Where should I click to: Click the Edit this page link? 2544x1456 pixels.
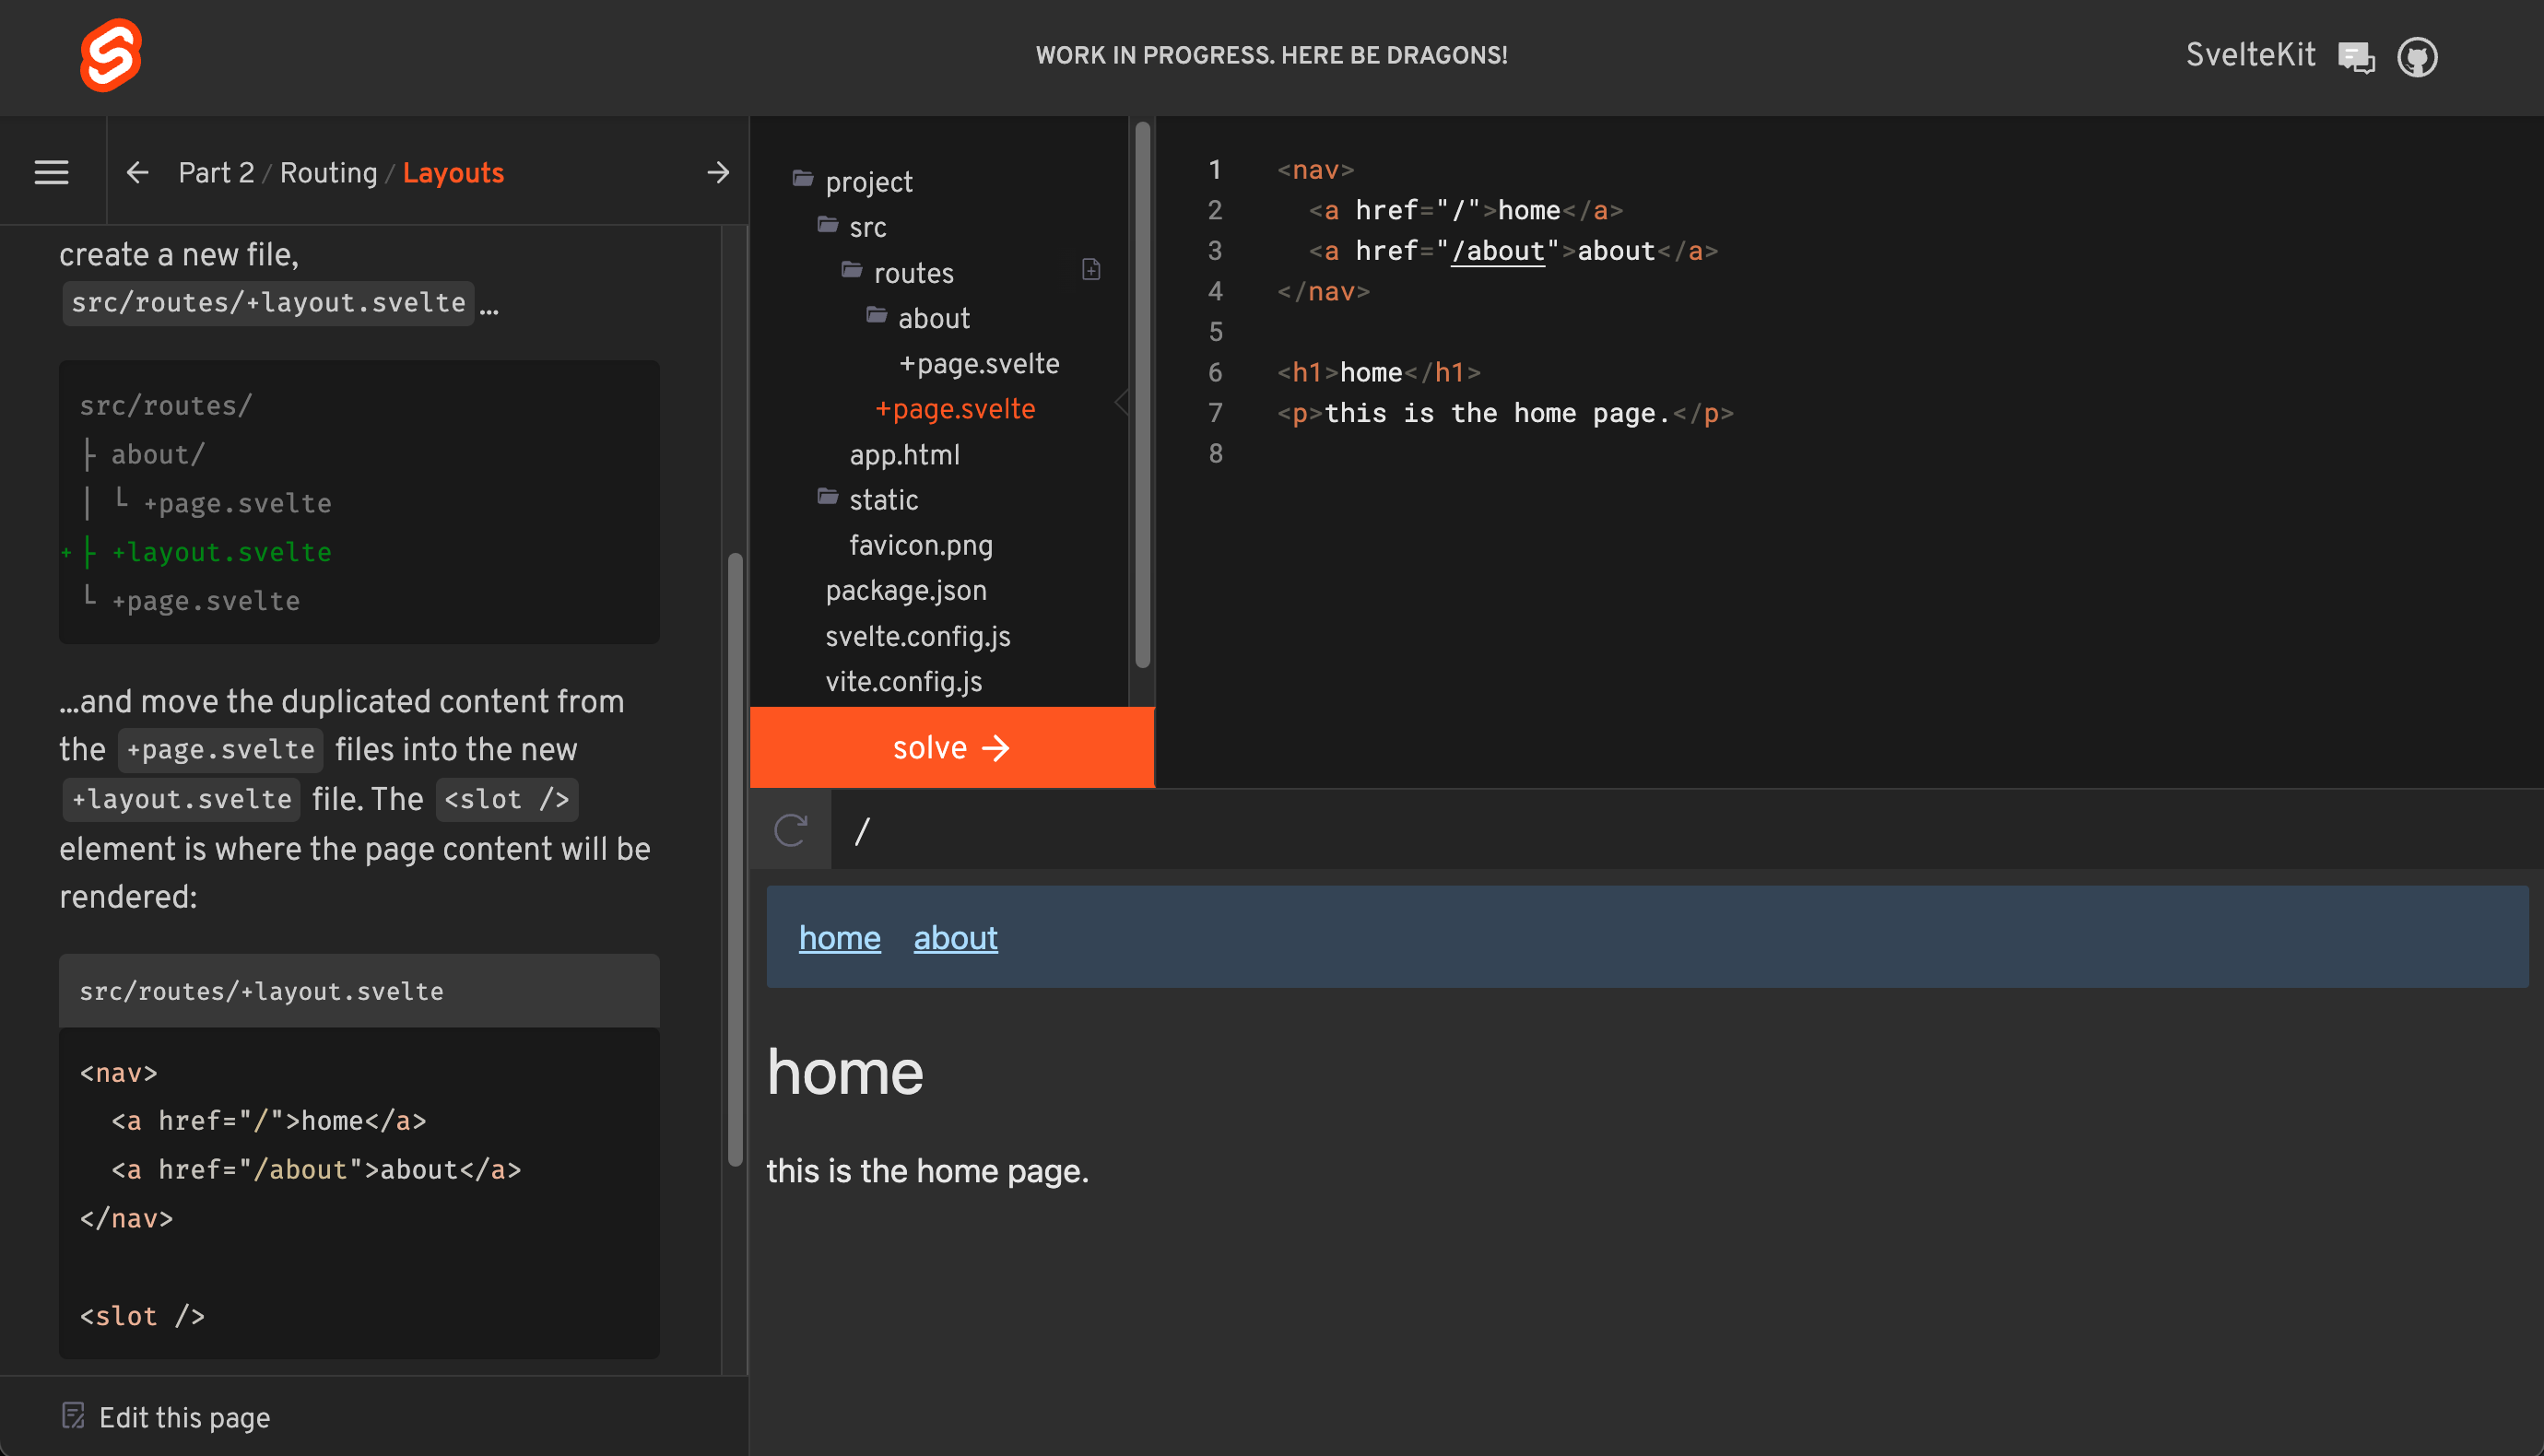click(x=184, y=1417)
